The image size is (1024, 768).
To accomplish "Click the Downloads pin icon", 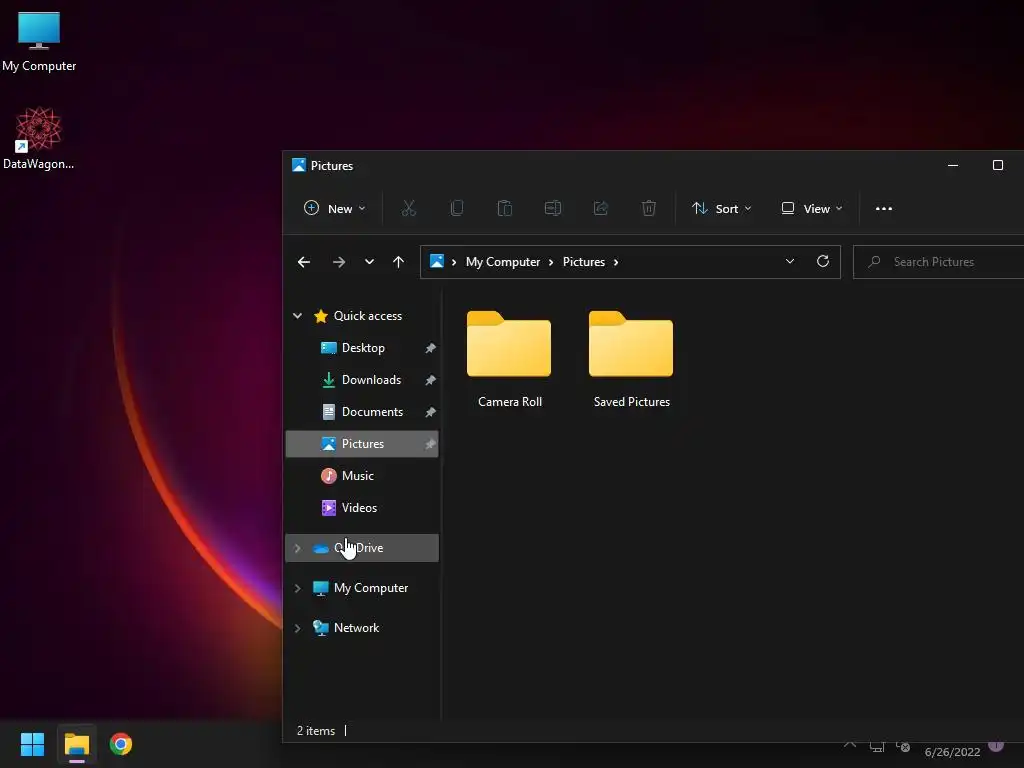I will (x=430, y=380).
